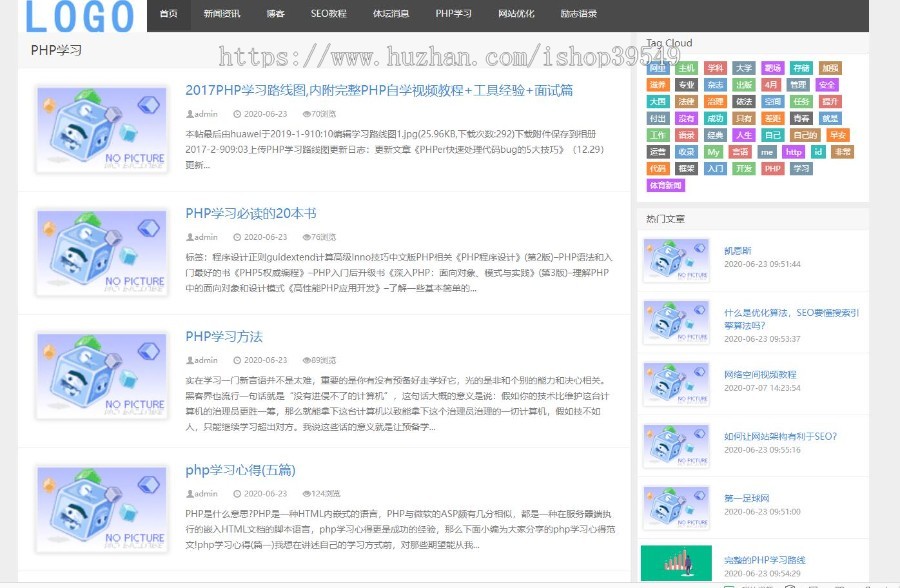Click the 体育新闻 tag
This screenshot has height=588, width=900.
(665, 185)
